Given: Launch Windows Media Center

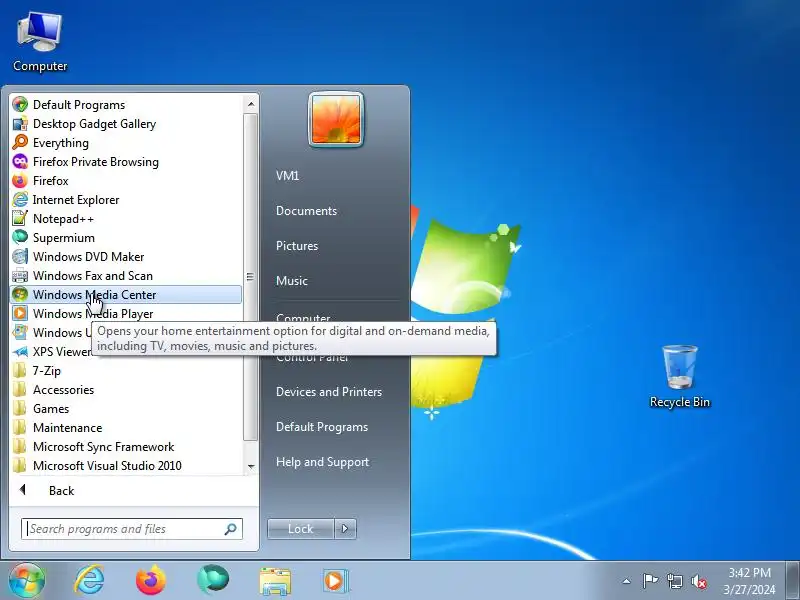Looking at the screenshot, I should (126, 294).
